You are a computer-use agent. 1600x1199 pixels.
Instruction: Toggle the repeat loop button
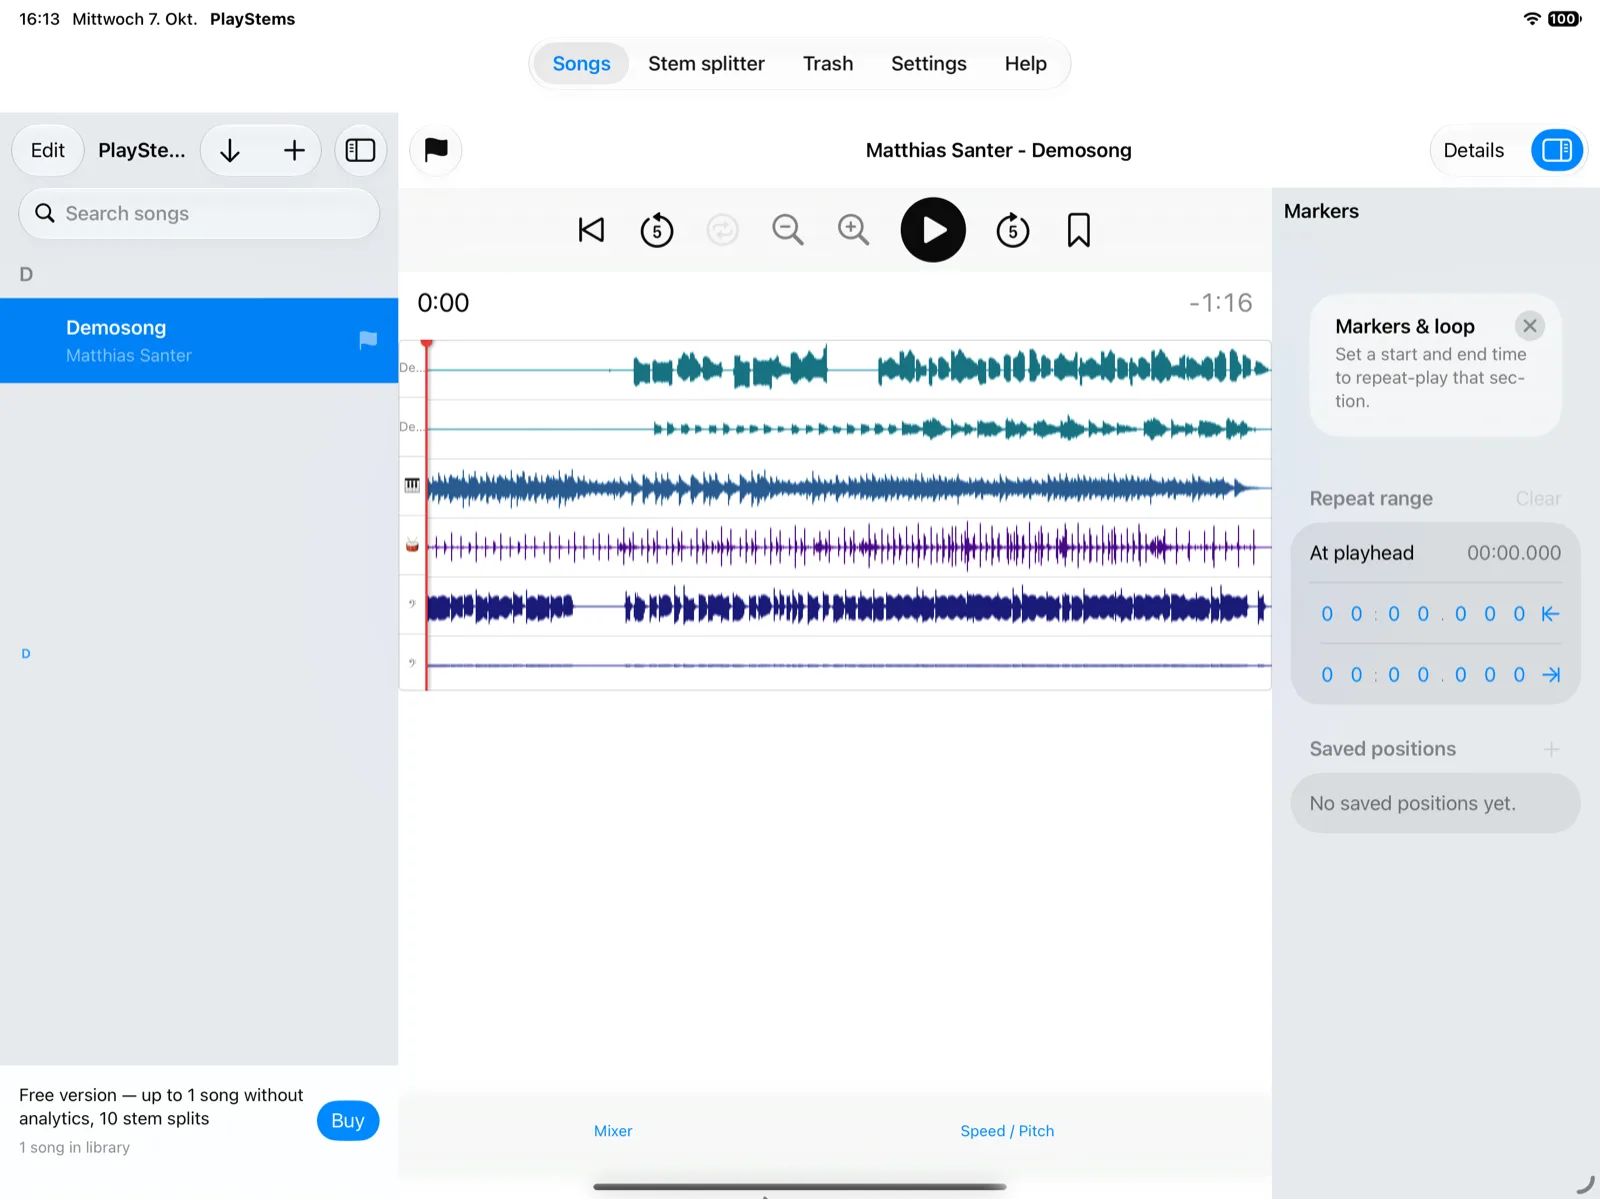(722, 230)
